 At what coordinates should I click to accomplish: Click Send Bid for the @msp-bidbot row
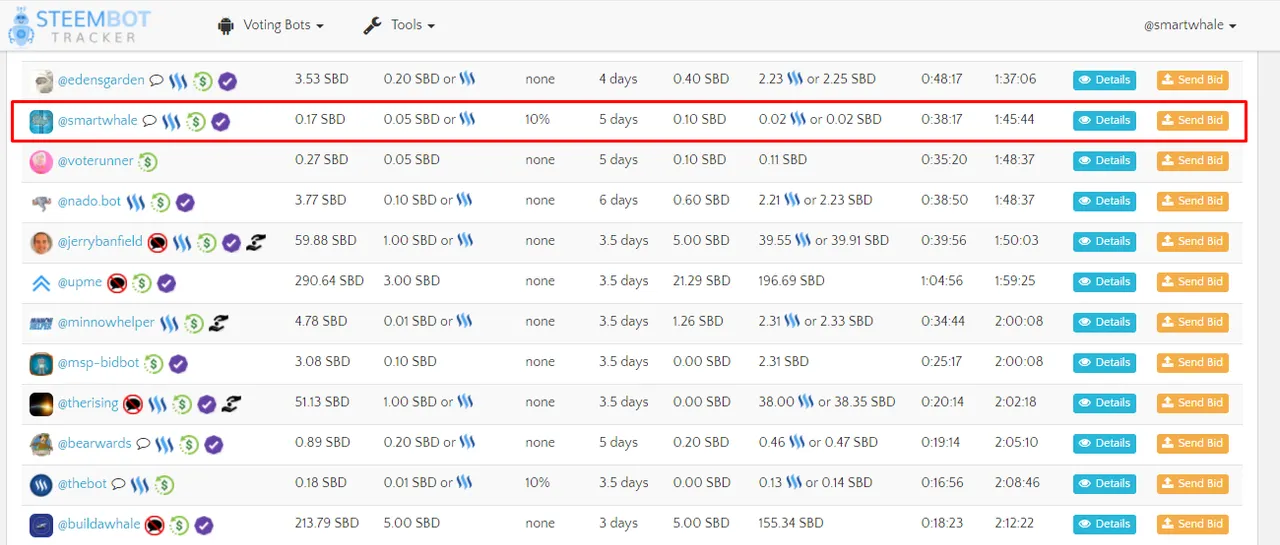[x=1192, y=362]
